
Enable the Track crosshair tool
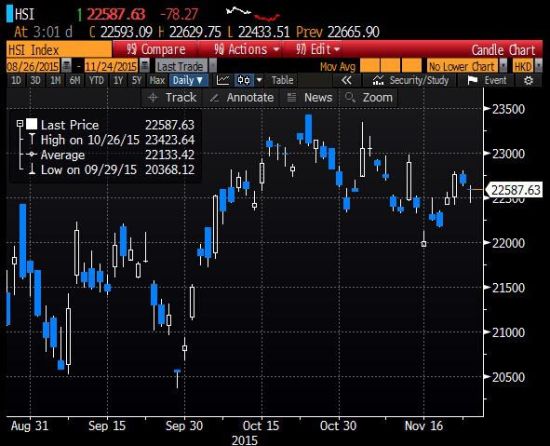[172, 97]
